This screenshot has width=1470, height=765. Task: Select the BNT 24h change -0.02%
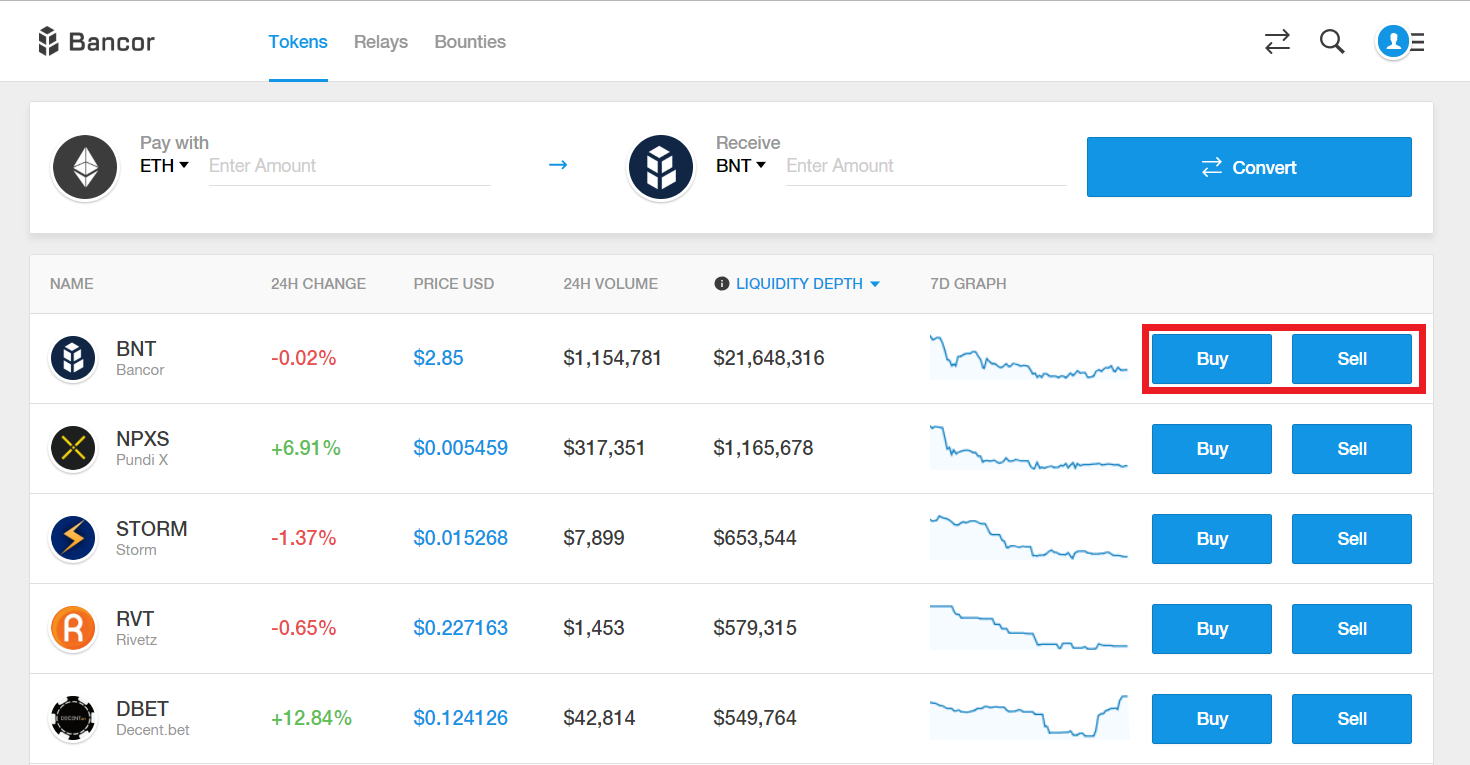[x=304, y=358]
